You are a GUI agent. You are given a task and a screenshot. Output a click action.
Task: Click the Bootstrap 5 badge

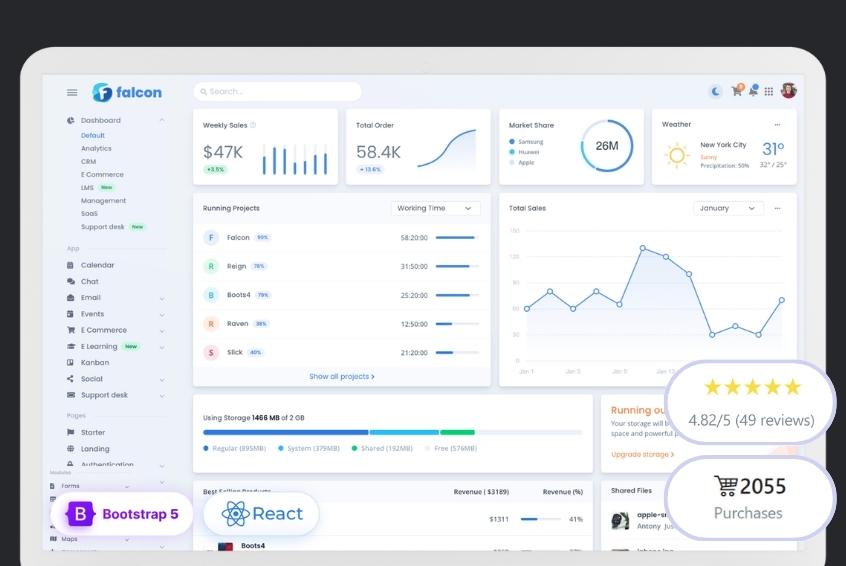click(x=122, y=514)
